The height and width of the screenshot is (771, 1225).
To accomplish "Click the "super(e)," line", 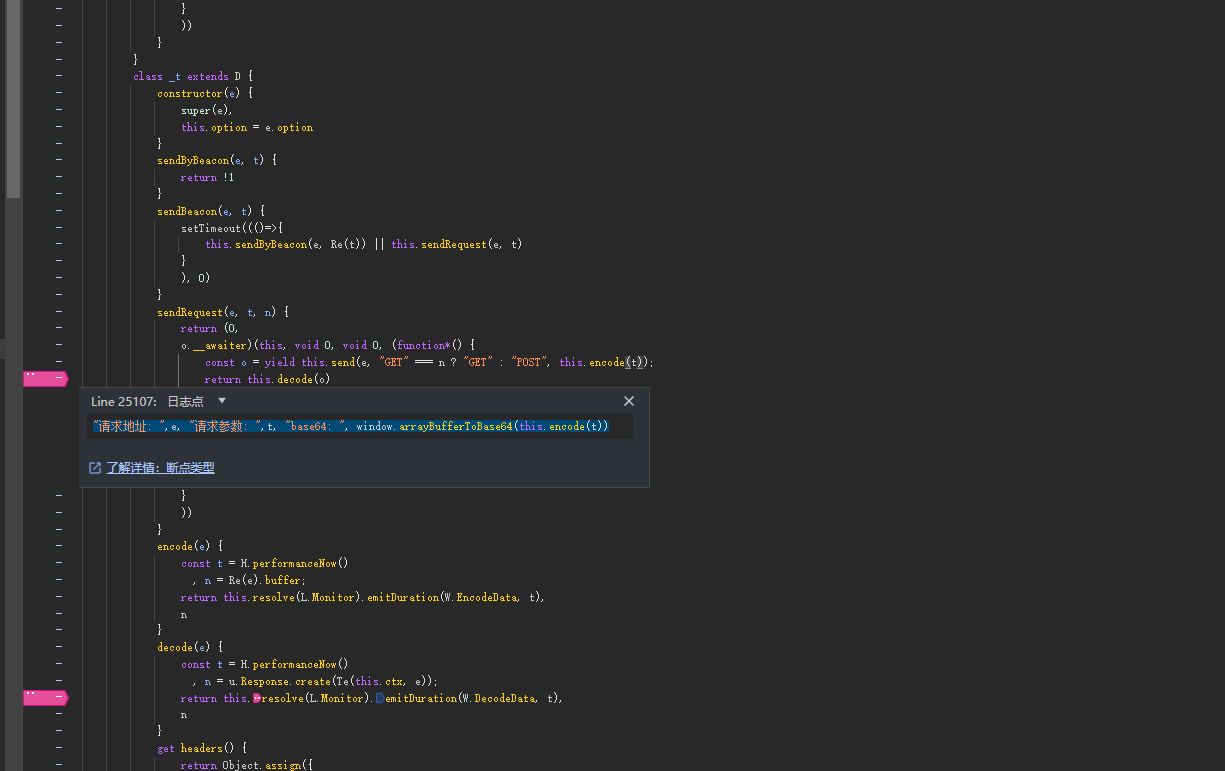I will [207, 110].
